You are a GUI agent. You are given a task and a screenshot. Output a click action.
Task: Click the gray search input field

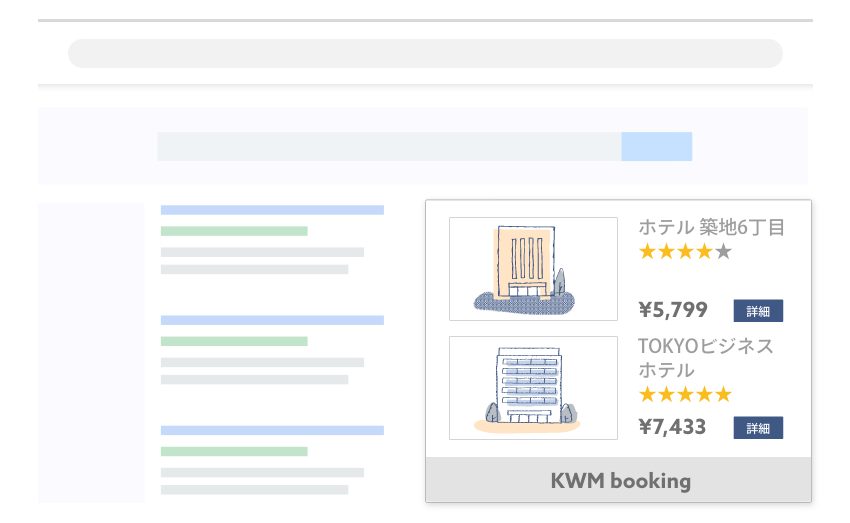pos(389,146)
